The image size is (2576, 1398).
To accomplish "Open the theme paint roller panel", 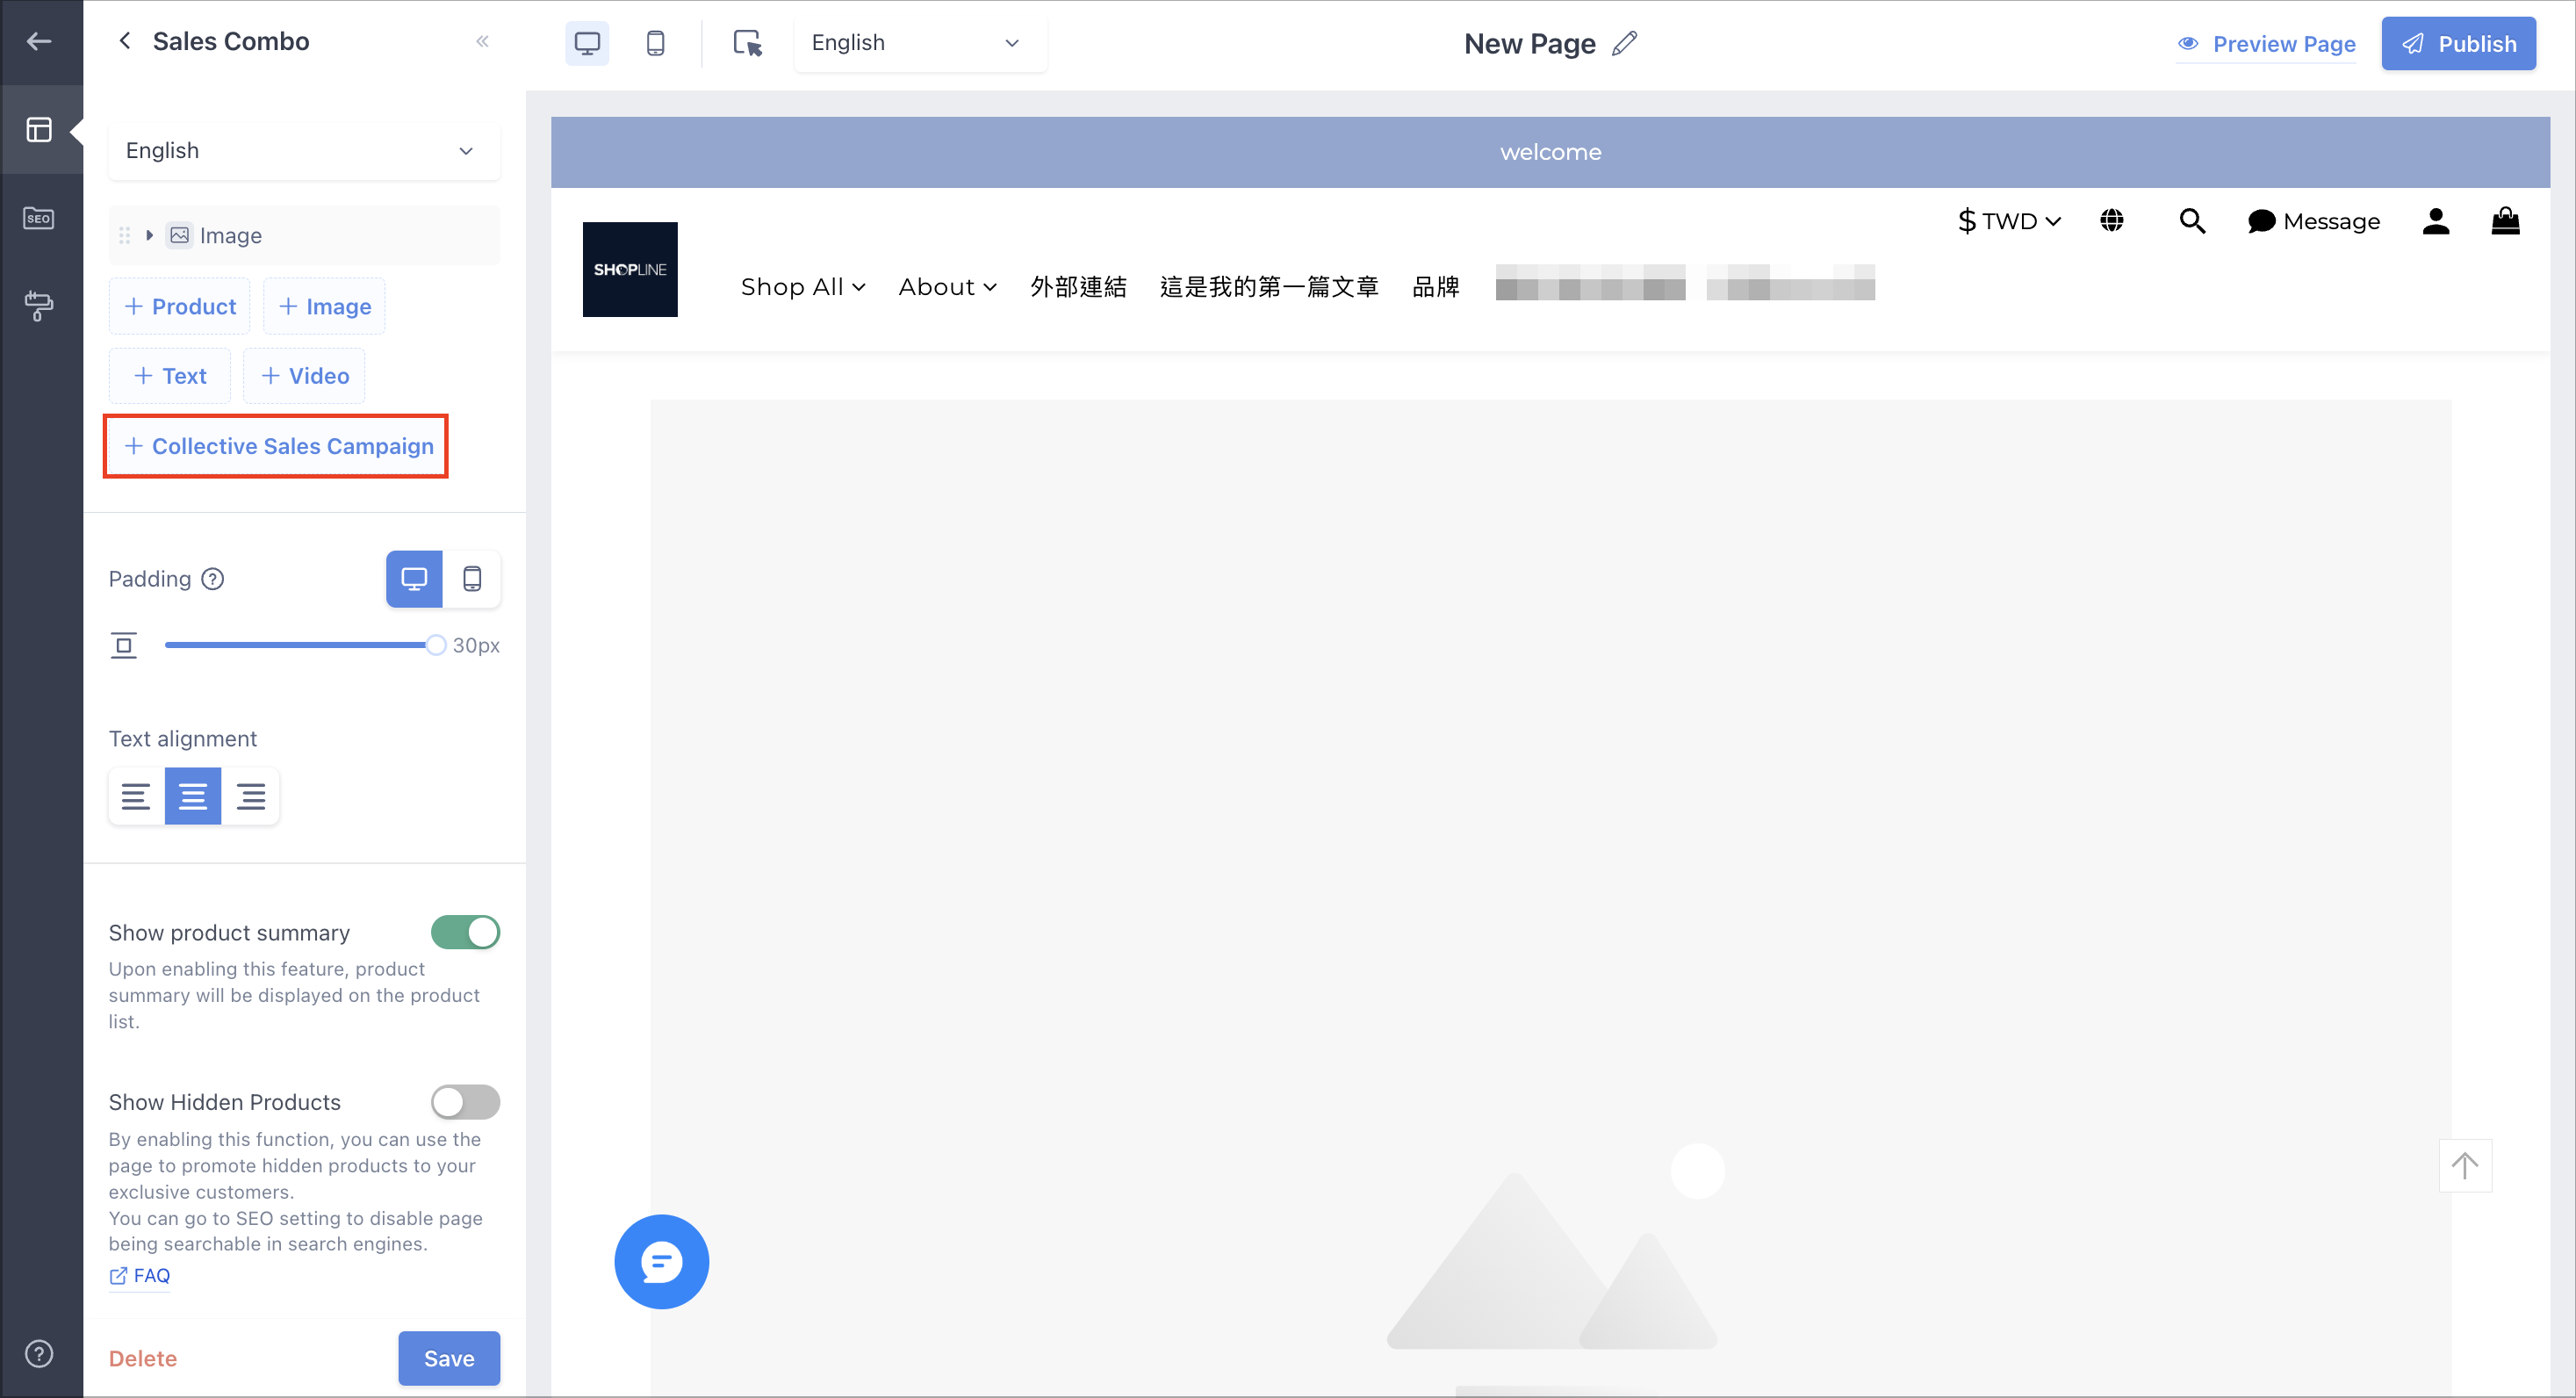I will click(39, 305).
